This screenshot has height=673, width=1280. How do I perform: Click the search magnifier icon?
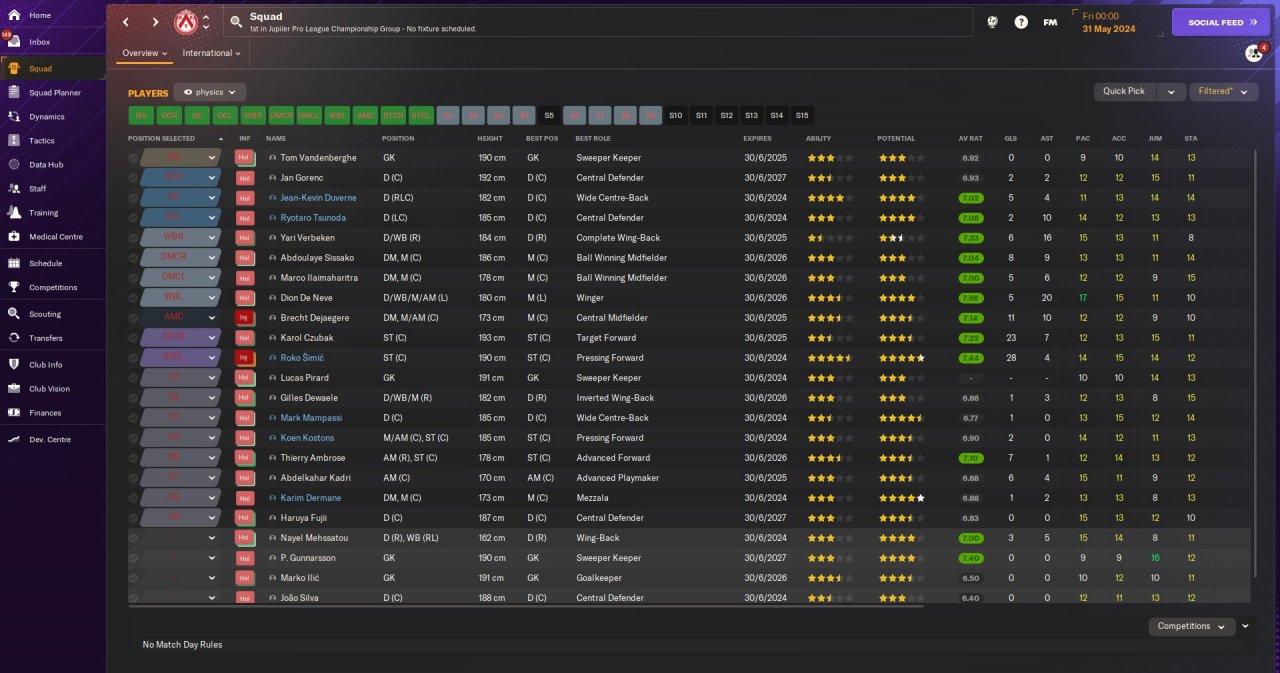pos(235,21)
